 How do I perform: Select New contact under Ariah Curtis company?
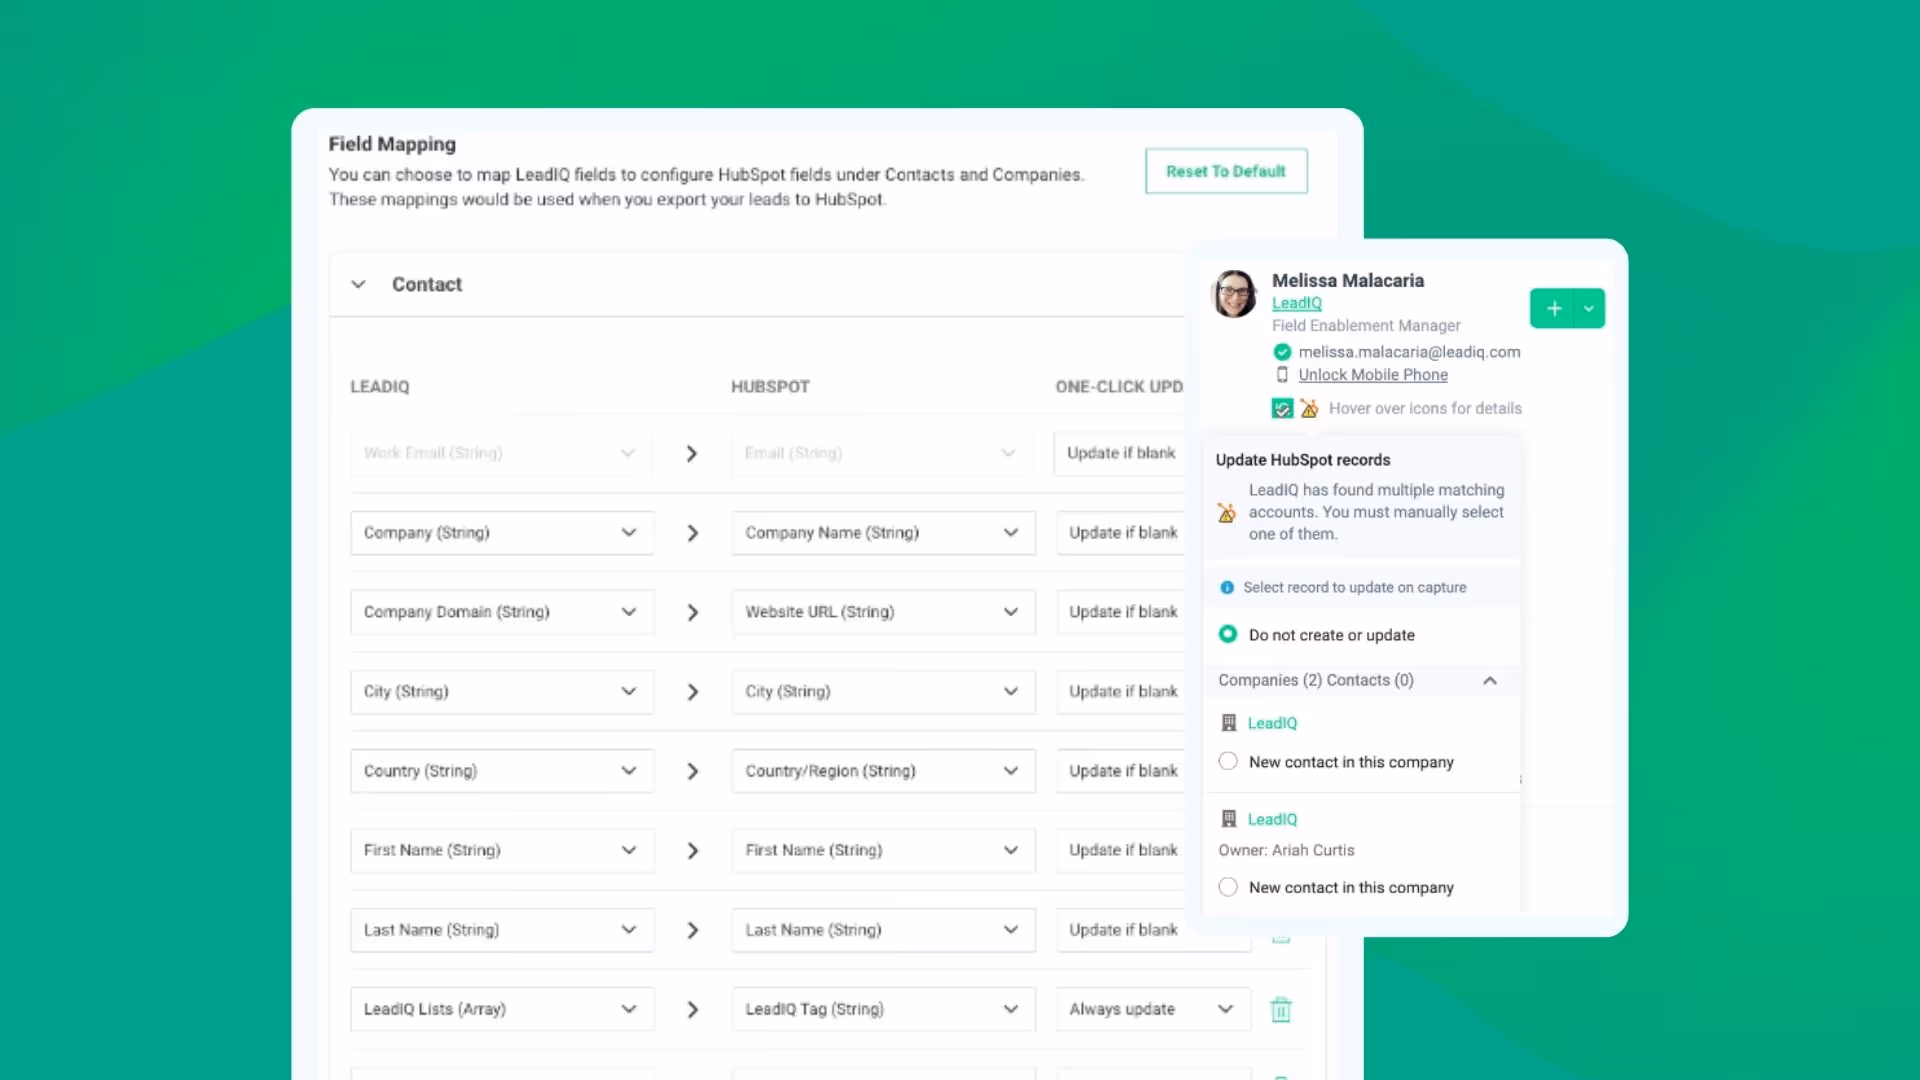pos(1228,887)
